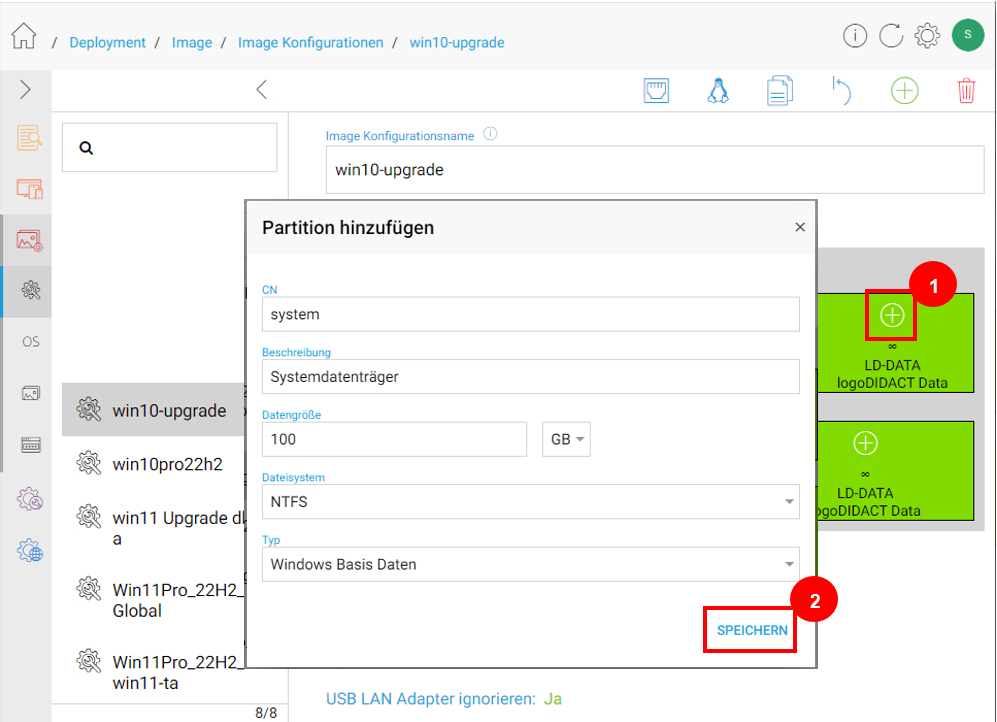Screen dimensions: 997x722
Task: Select win10pro22h2 in configuration list
Action: pyautogui.click(x=153, y=464)
